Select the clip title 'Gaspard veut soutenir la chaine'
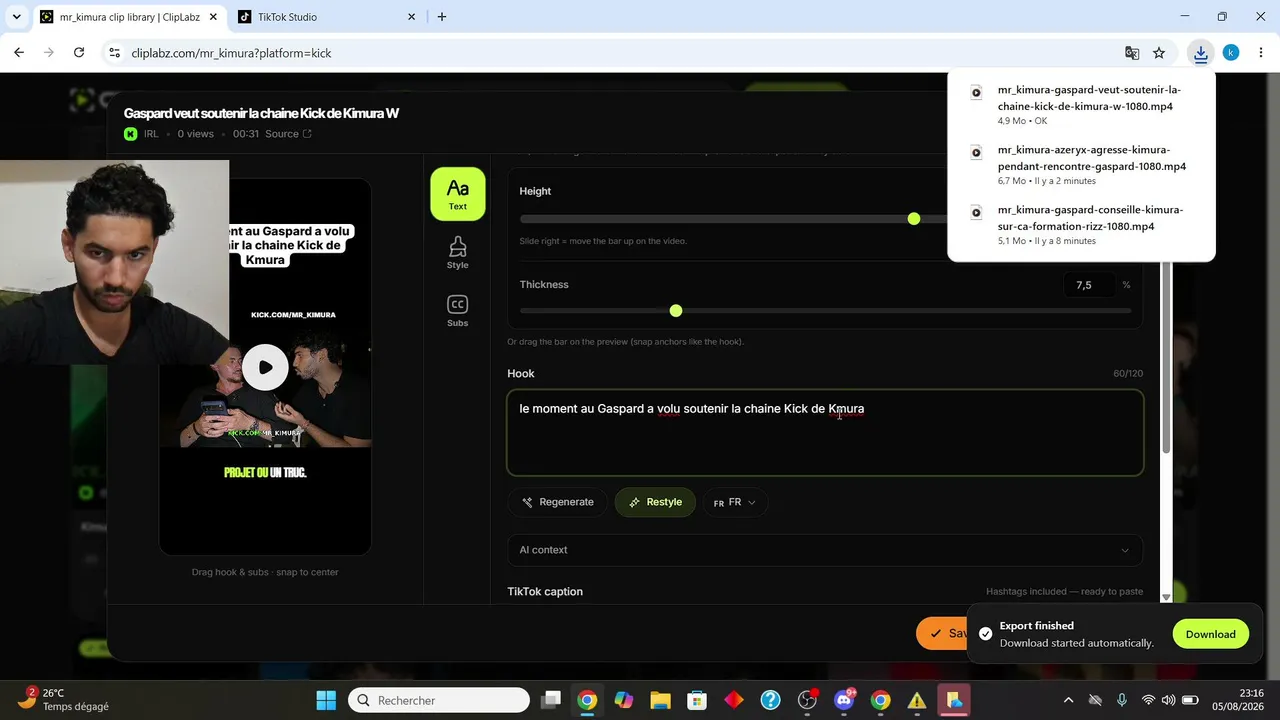 click(261, 113)
